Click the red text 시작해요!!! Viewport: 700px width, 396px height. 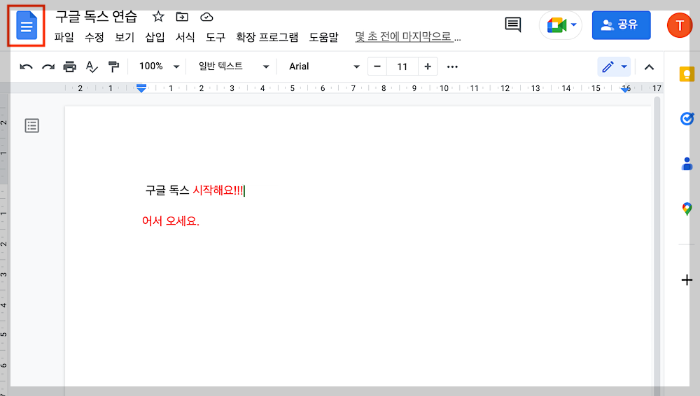[x=218, y=191]
